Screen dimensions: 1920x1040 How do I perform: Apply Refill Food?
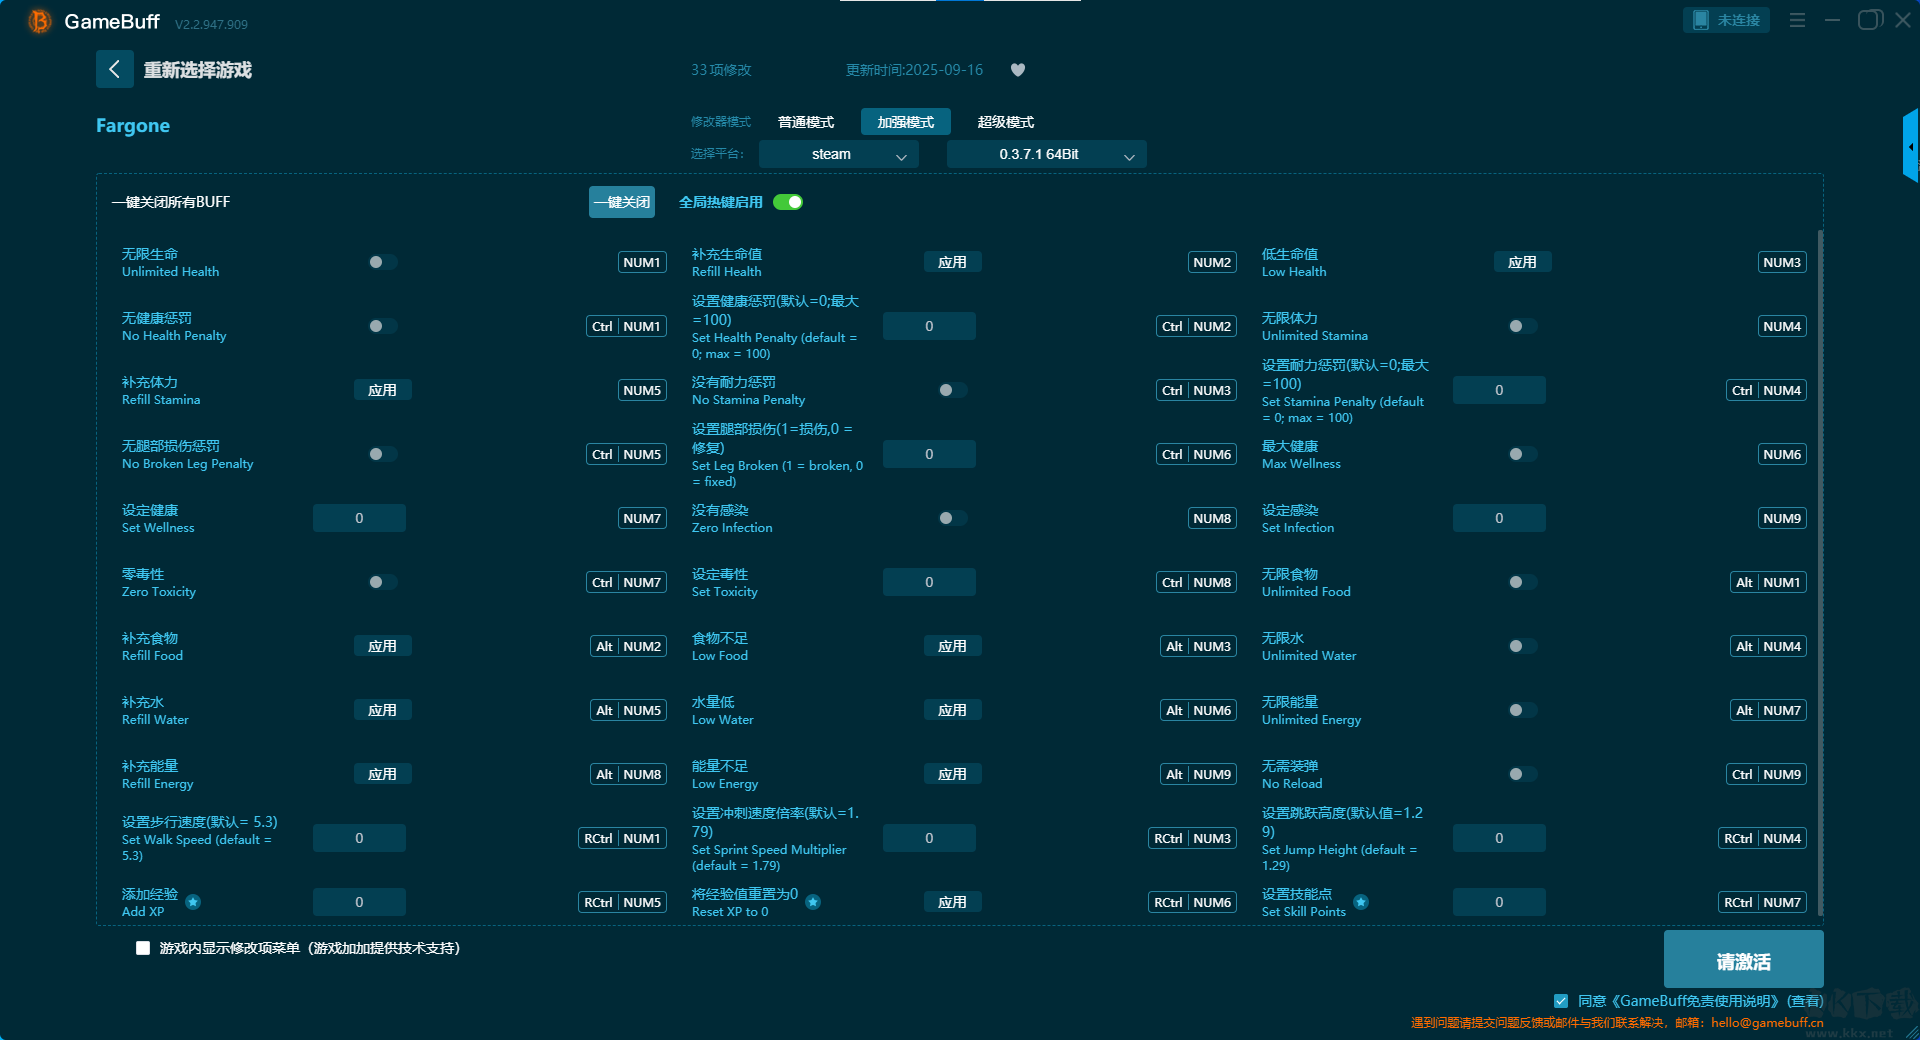[382, 646]
